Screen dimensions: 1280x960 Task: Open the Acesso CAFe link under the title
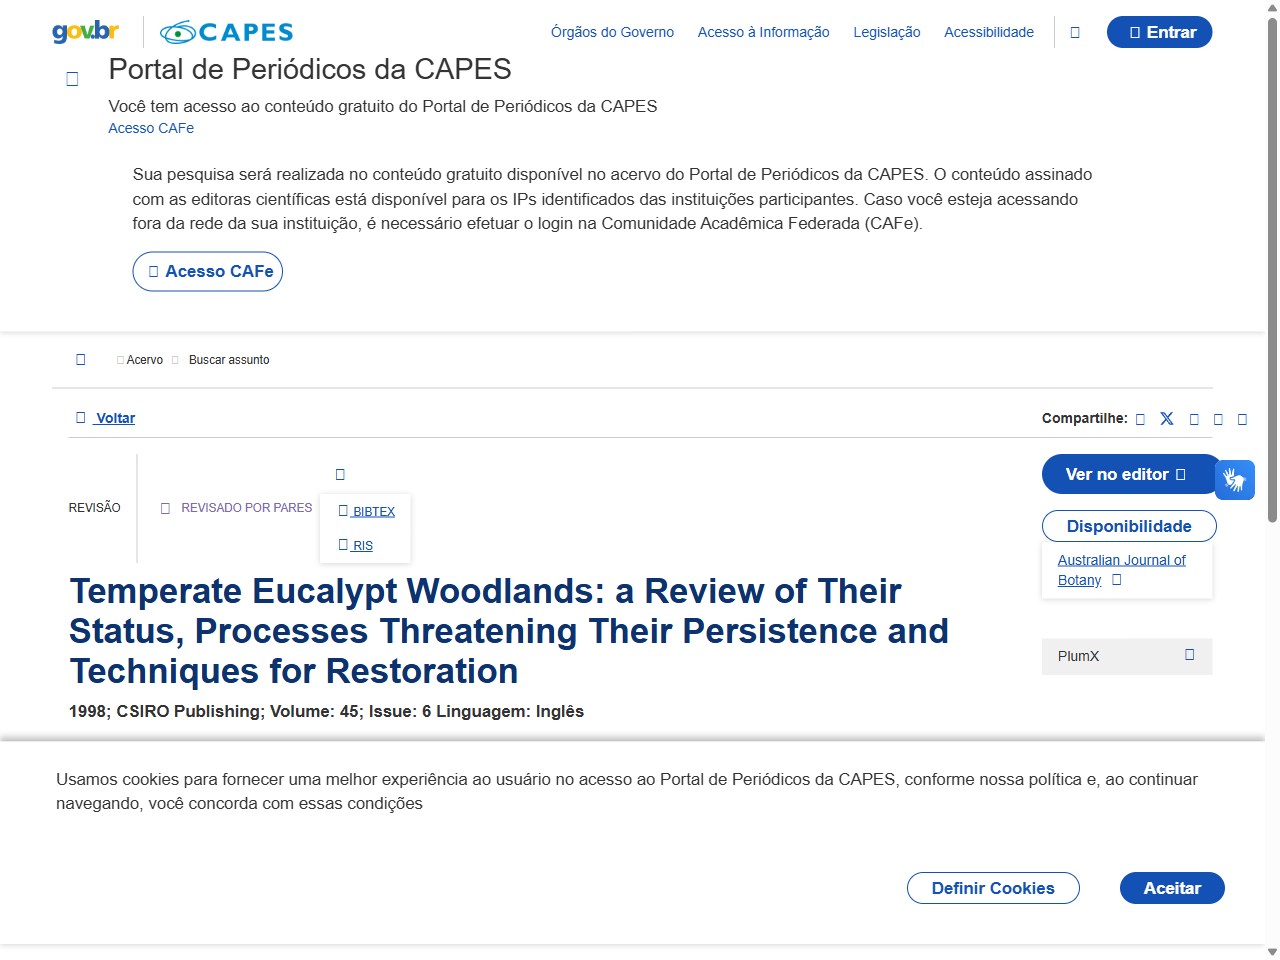coord(150,128)
